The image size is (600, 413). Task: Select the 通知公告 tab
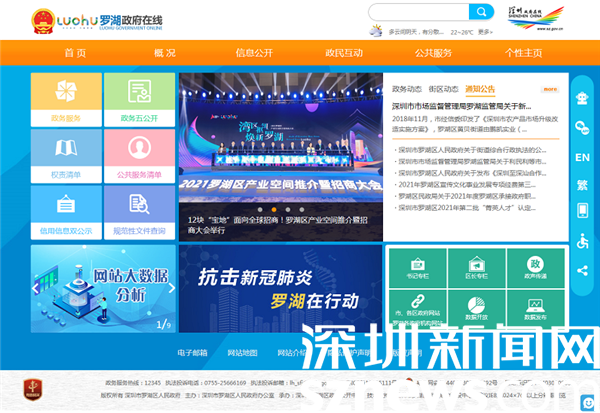coord(480,88)
